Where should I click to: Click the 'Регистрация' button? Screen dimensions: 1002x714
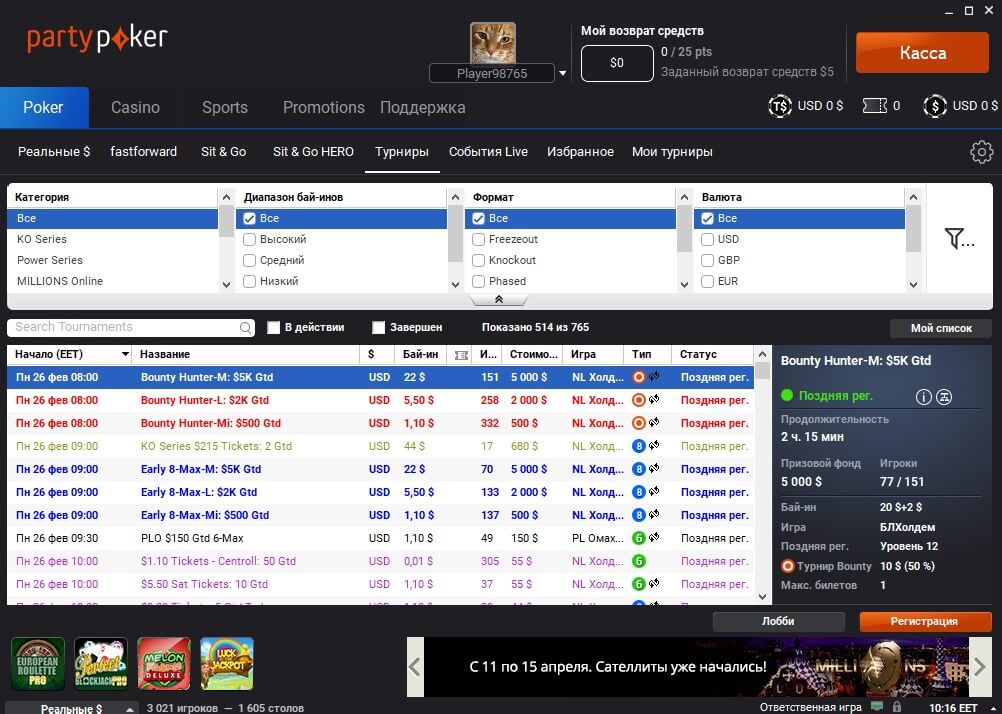pyautogui.click(x=924, y=621)
